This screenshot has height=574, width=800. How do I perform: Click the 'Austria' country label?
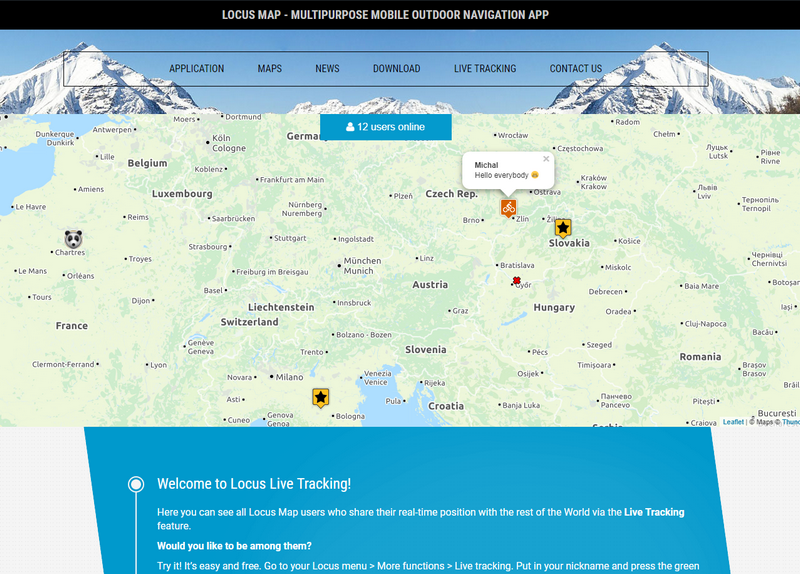[430, 285]
